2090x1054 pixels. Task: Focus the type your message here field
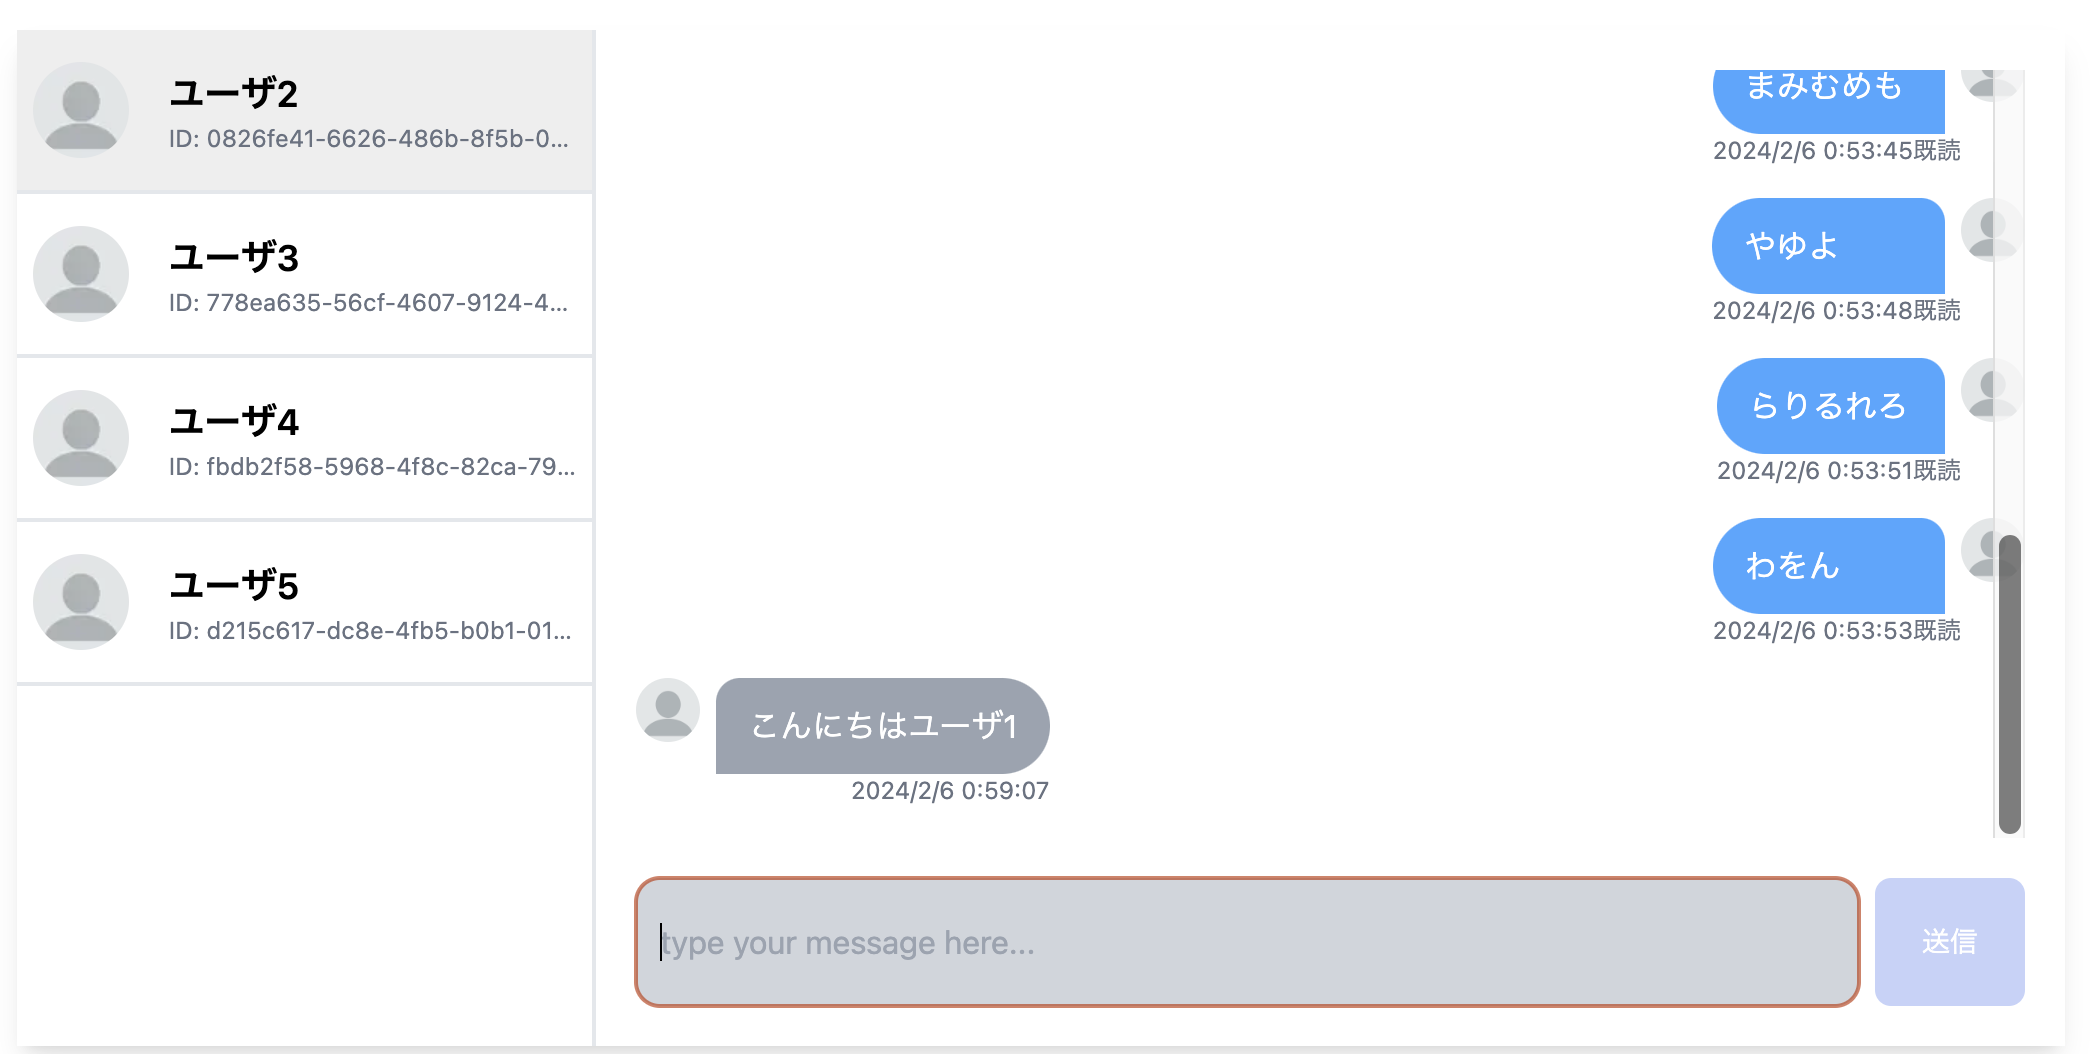point(1246,942)
